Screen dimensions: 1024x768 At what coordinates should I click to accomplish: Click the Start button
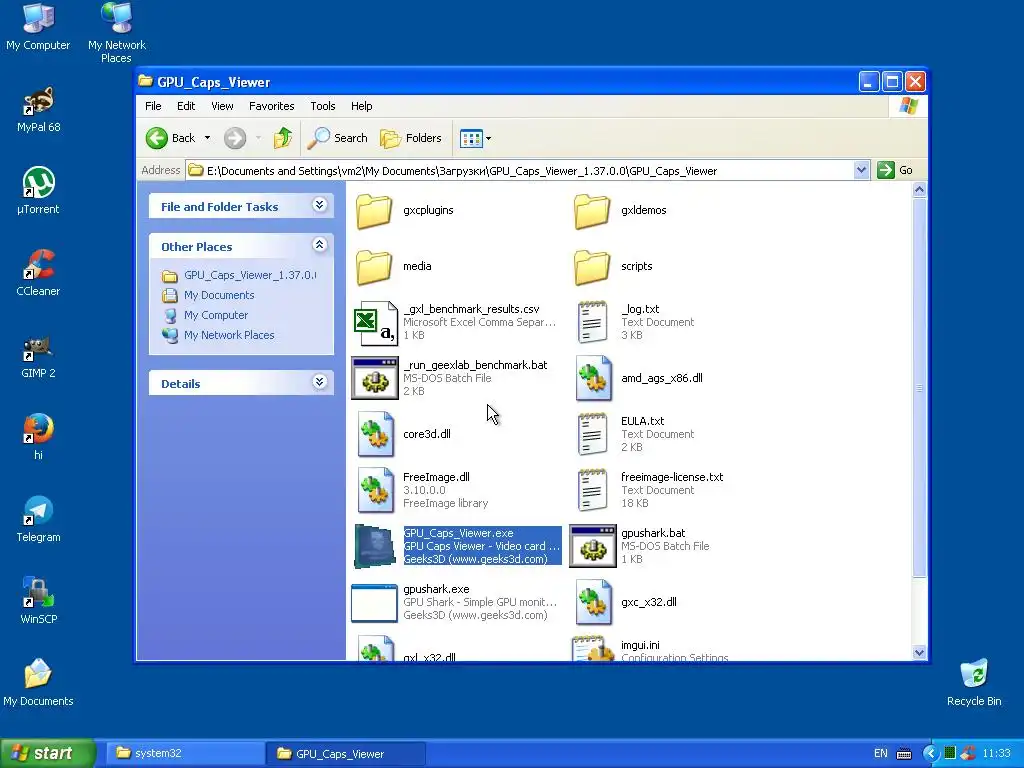48,753
